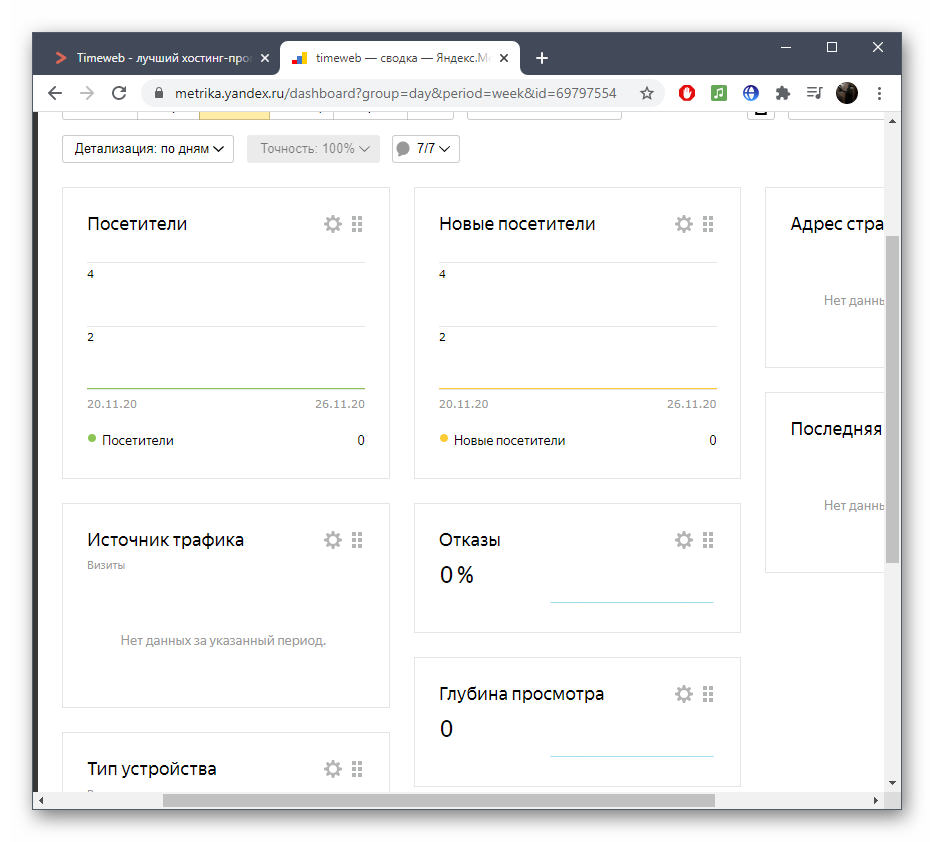Screen dimensions: 934x842
Task: Open the Точность: 100% dropdown
Action: [x=313, y=149]
